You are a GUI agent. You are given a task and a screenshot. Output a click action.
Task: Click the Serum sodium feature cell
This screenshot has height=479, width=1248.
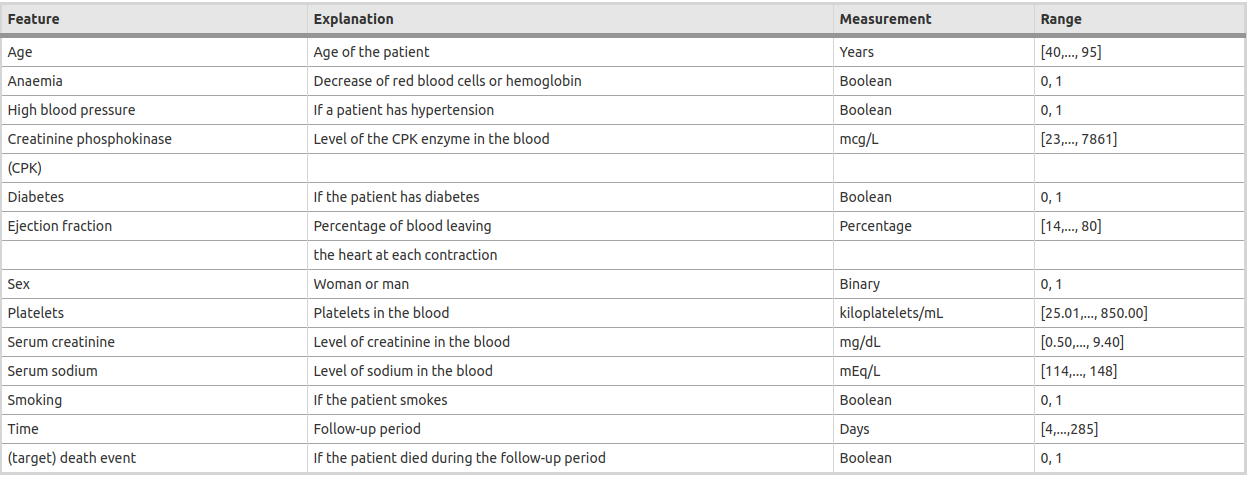click(52, 371)
